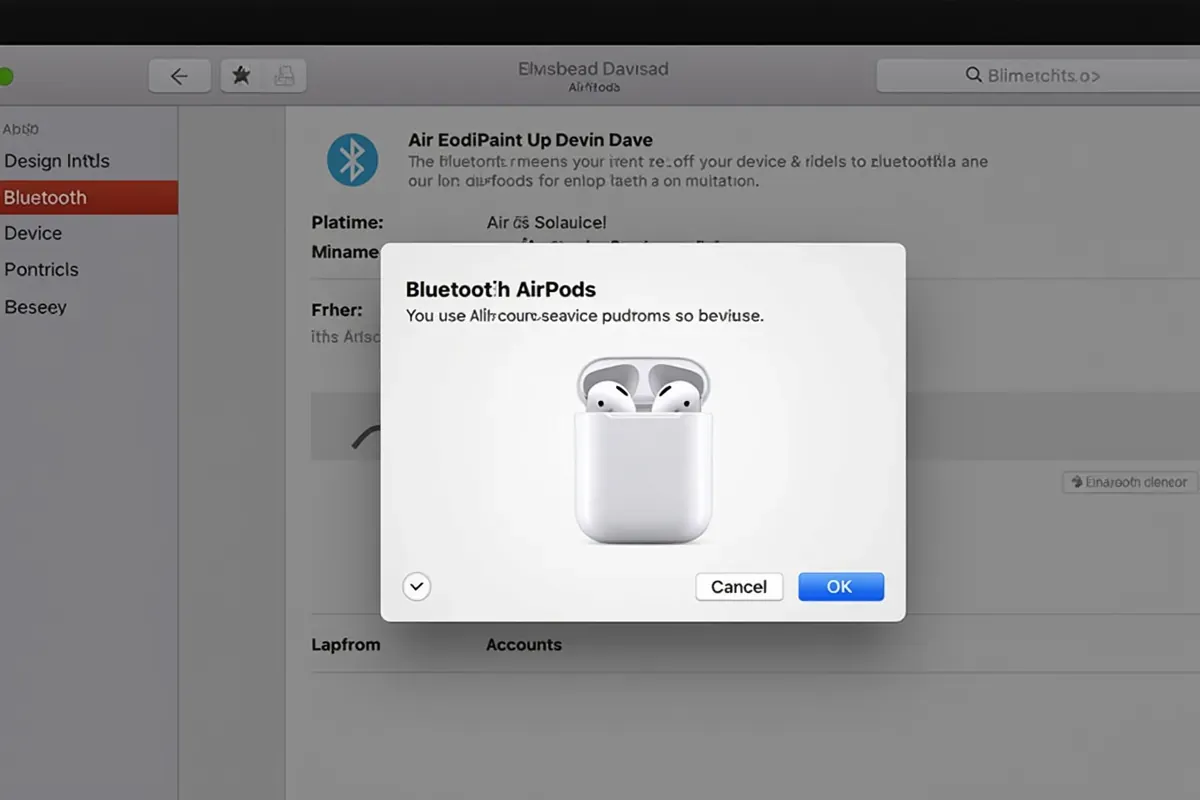Open Beseey from the sidebar

click(36, 306)
